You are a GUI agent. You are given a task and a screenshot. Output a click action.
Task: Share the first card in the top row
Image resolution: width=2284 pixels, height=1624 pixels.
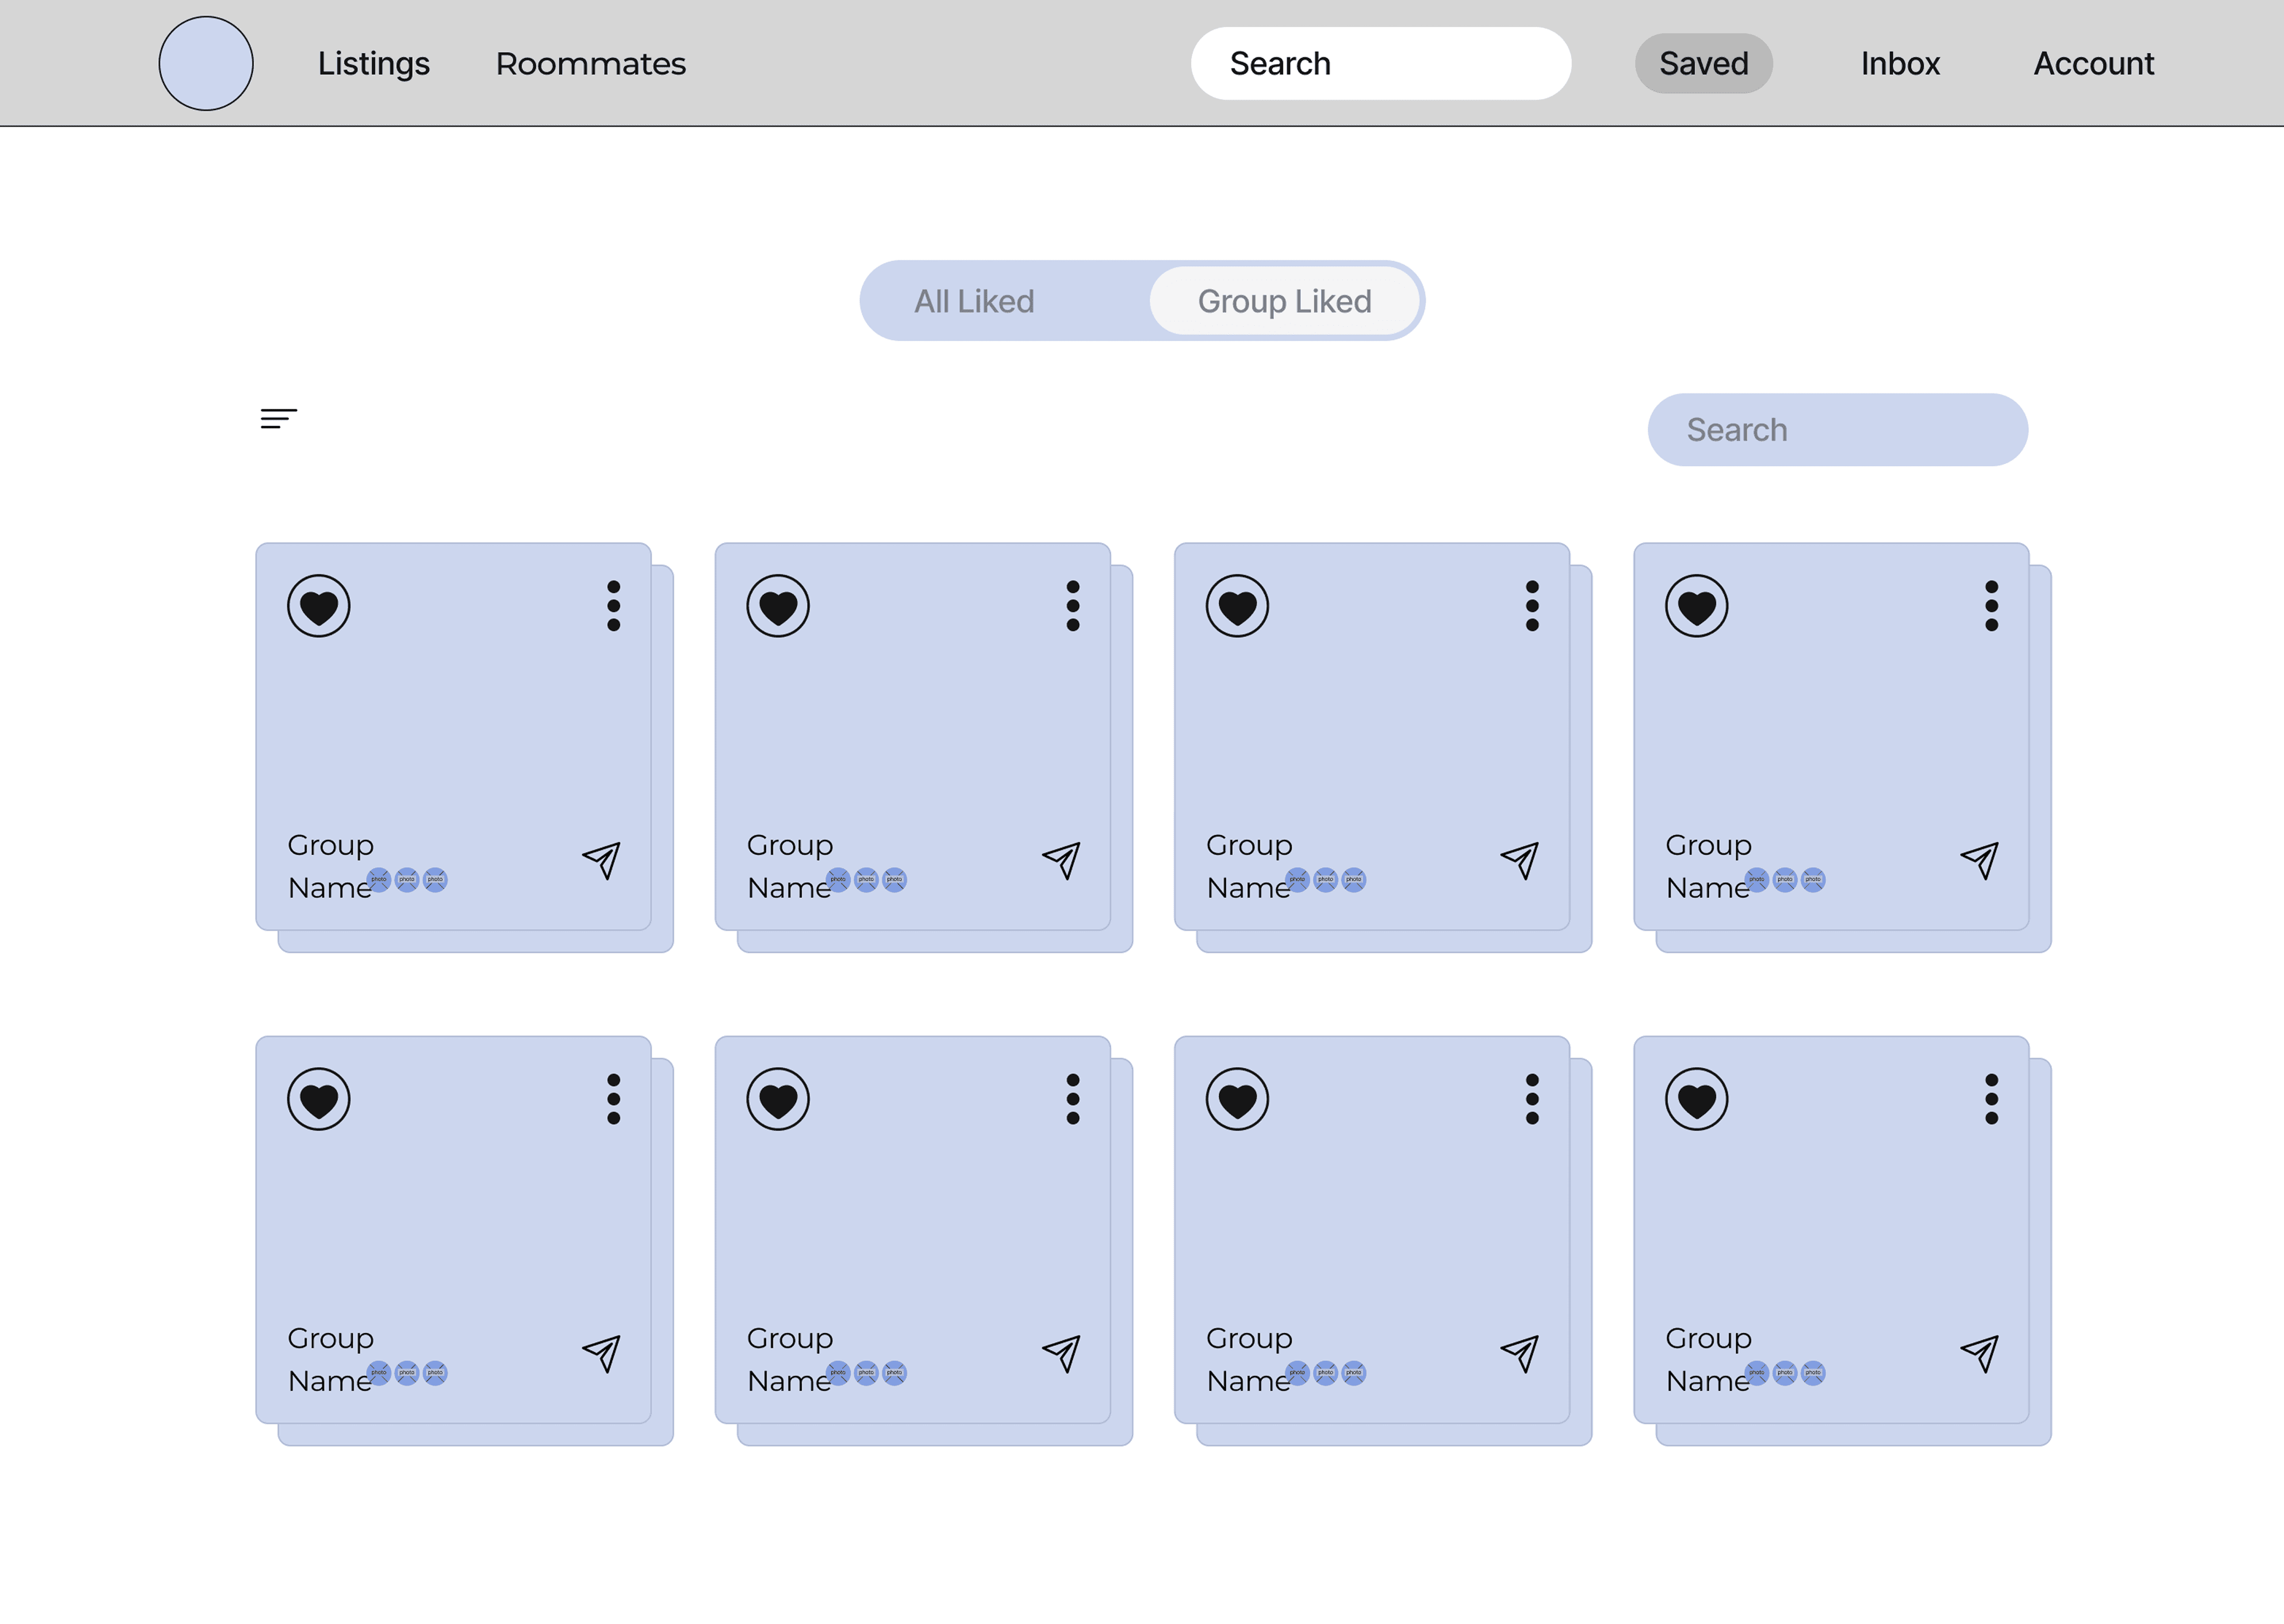(602, 860)
